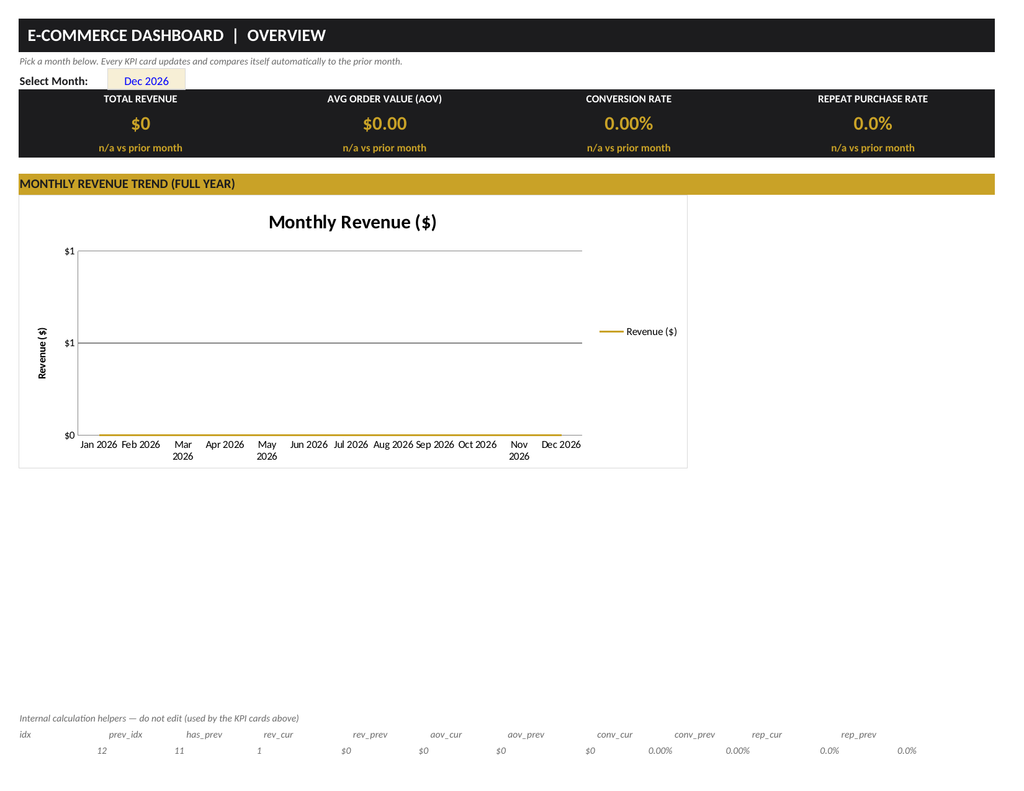The height and width of the screenshot is (791, 1024).
Task: Select the 'rep_cur' helper label
Action: coord(767,735)
